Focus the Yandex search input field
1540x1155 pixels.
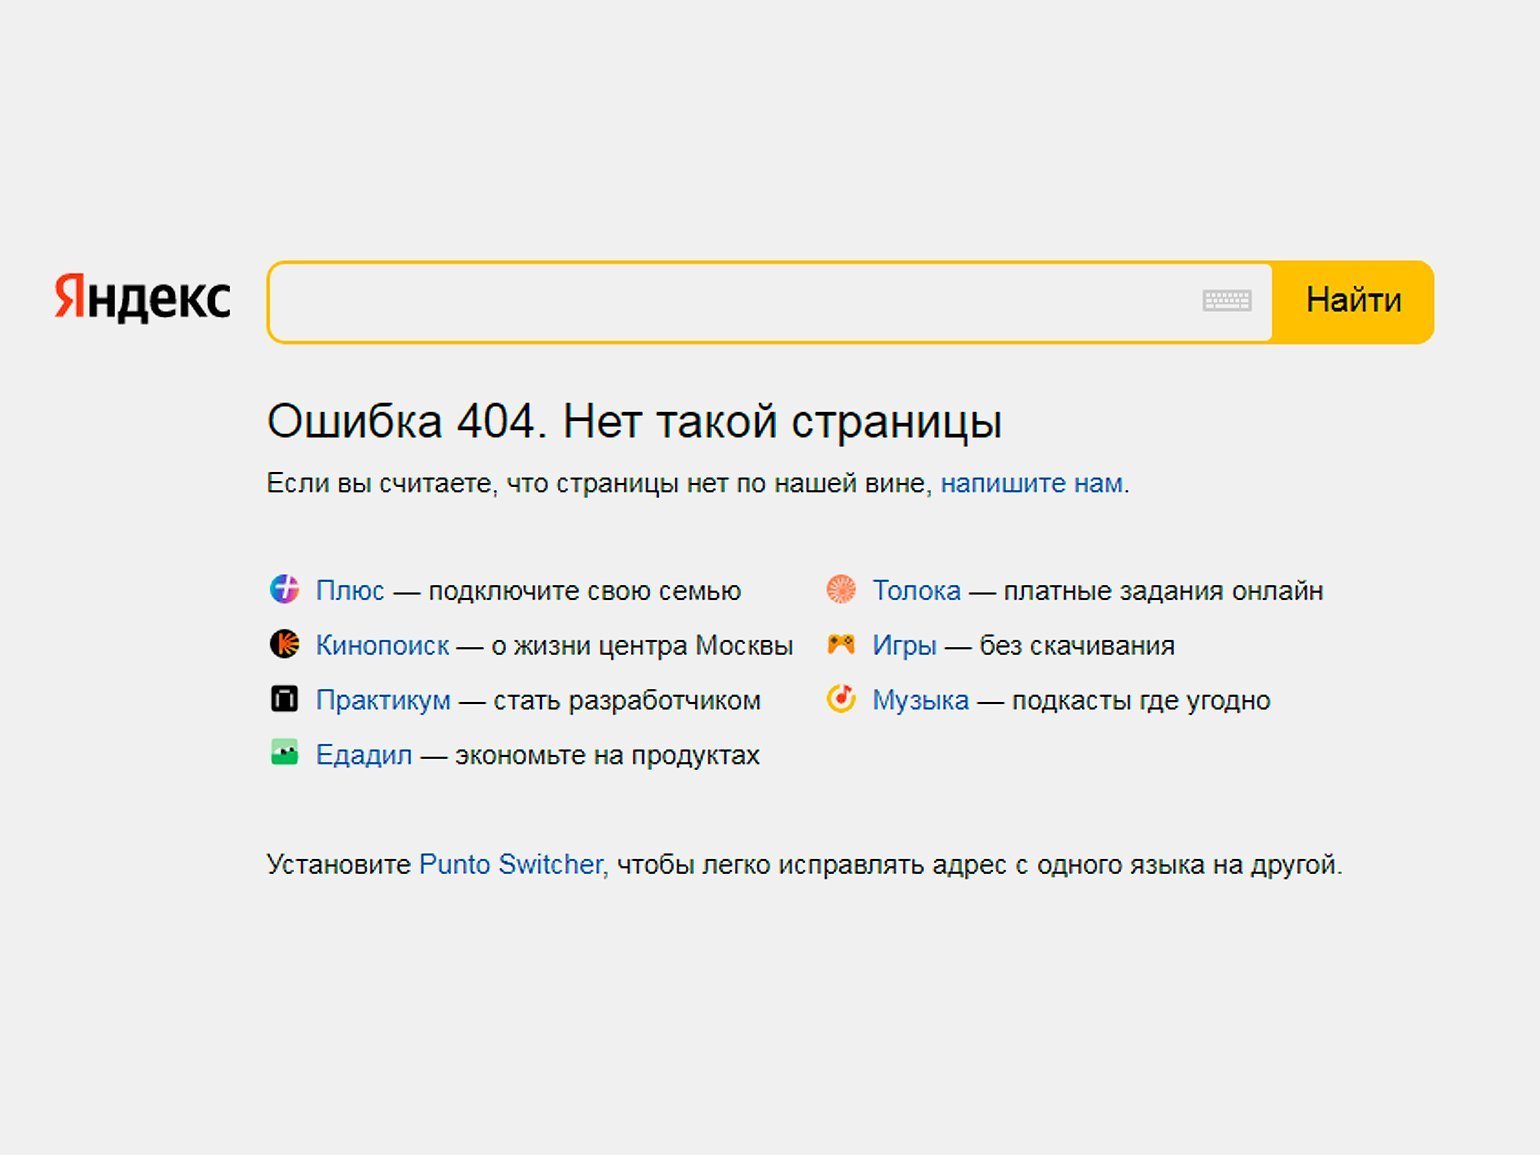(x=770, y=302)
